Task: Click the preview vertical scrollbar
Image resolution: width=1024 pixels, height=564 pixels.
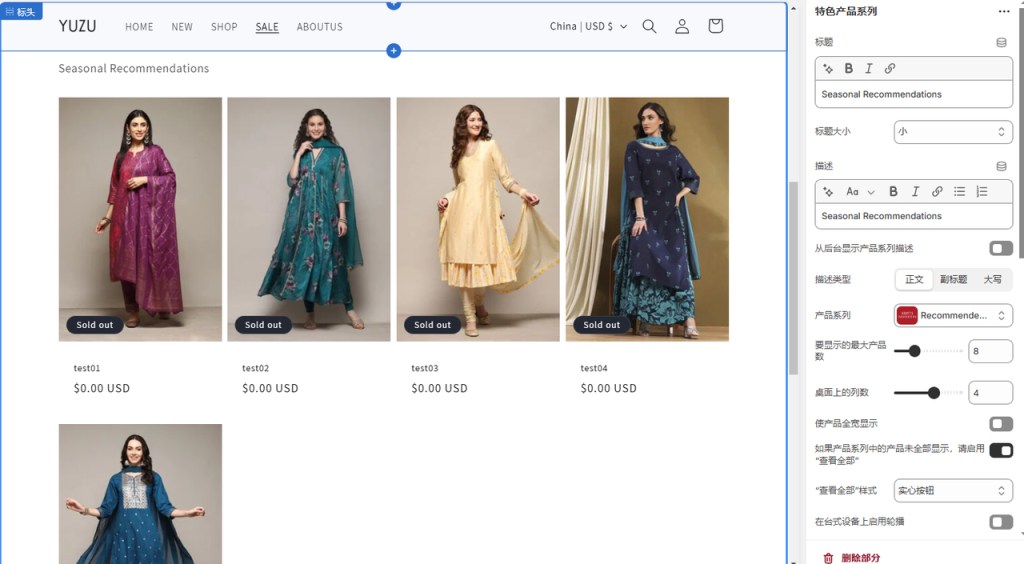Action: click(793, 277)
